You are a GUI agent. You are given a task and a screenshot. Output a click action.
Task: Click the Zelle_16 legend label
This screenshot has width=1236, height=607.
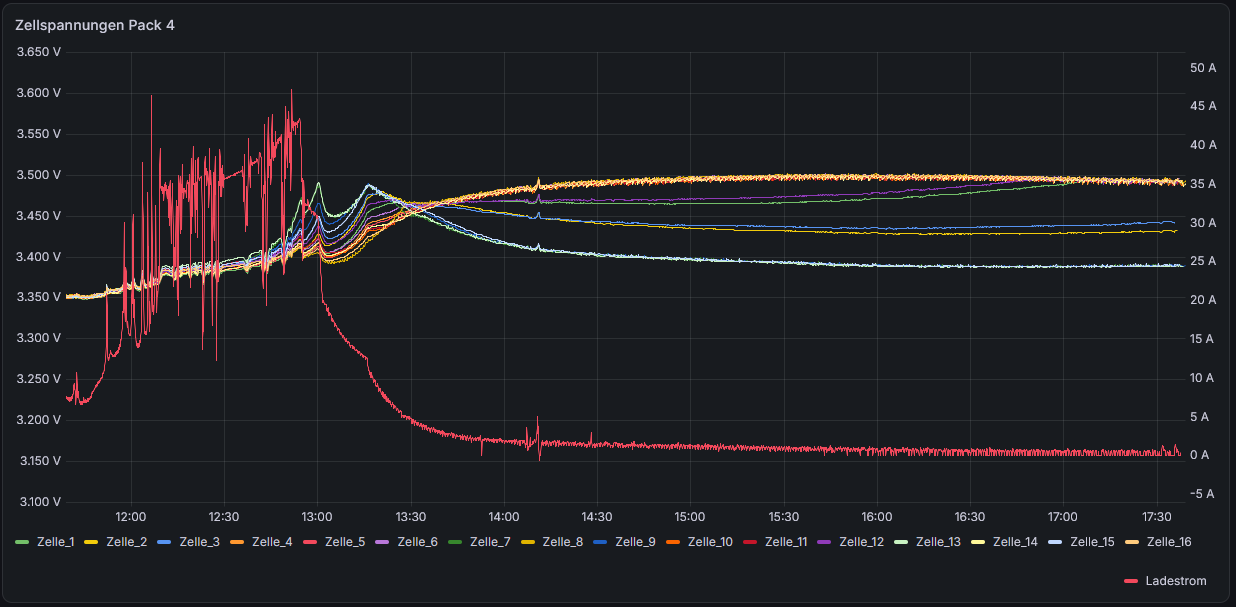(1170, 542)
